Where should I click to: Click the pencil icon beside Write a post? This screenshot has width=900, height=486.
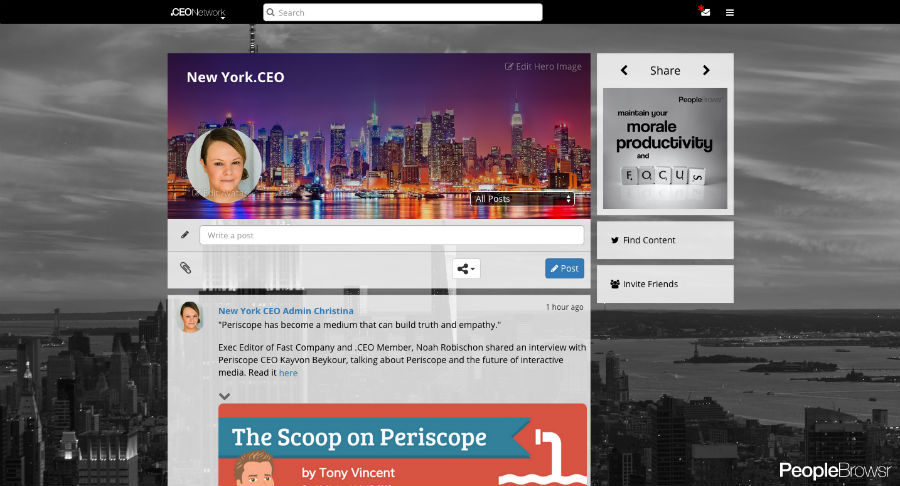point(185,235)
